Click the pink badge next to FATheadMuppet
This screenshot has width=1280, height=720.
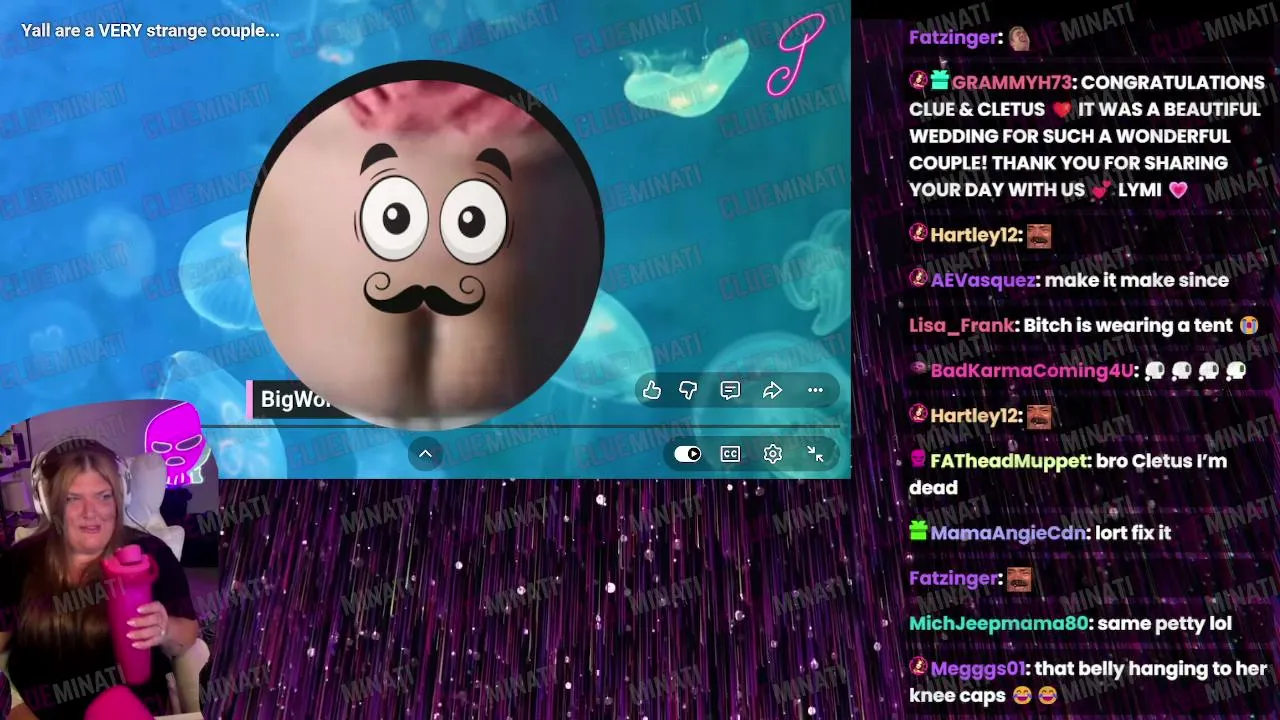[918, 460]
